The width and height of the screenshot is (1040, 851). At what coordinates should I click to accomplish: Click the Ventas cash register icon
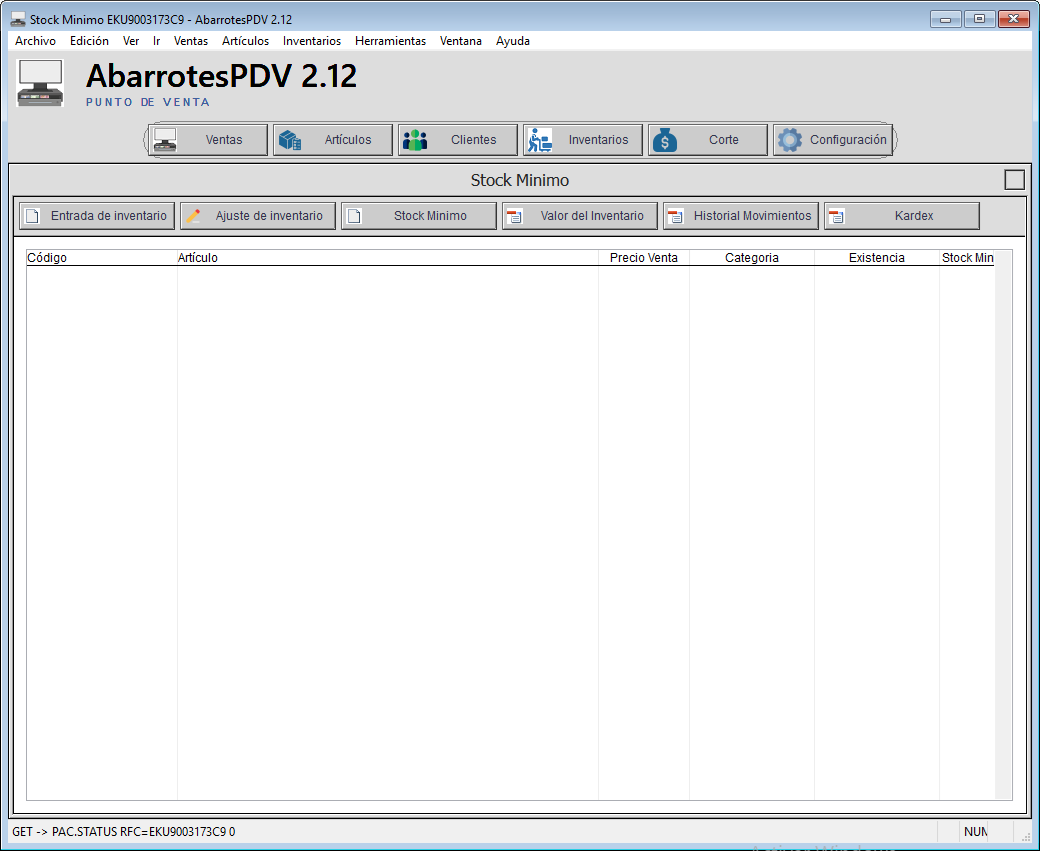164,140
